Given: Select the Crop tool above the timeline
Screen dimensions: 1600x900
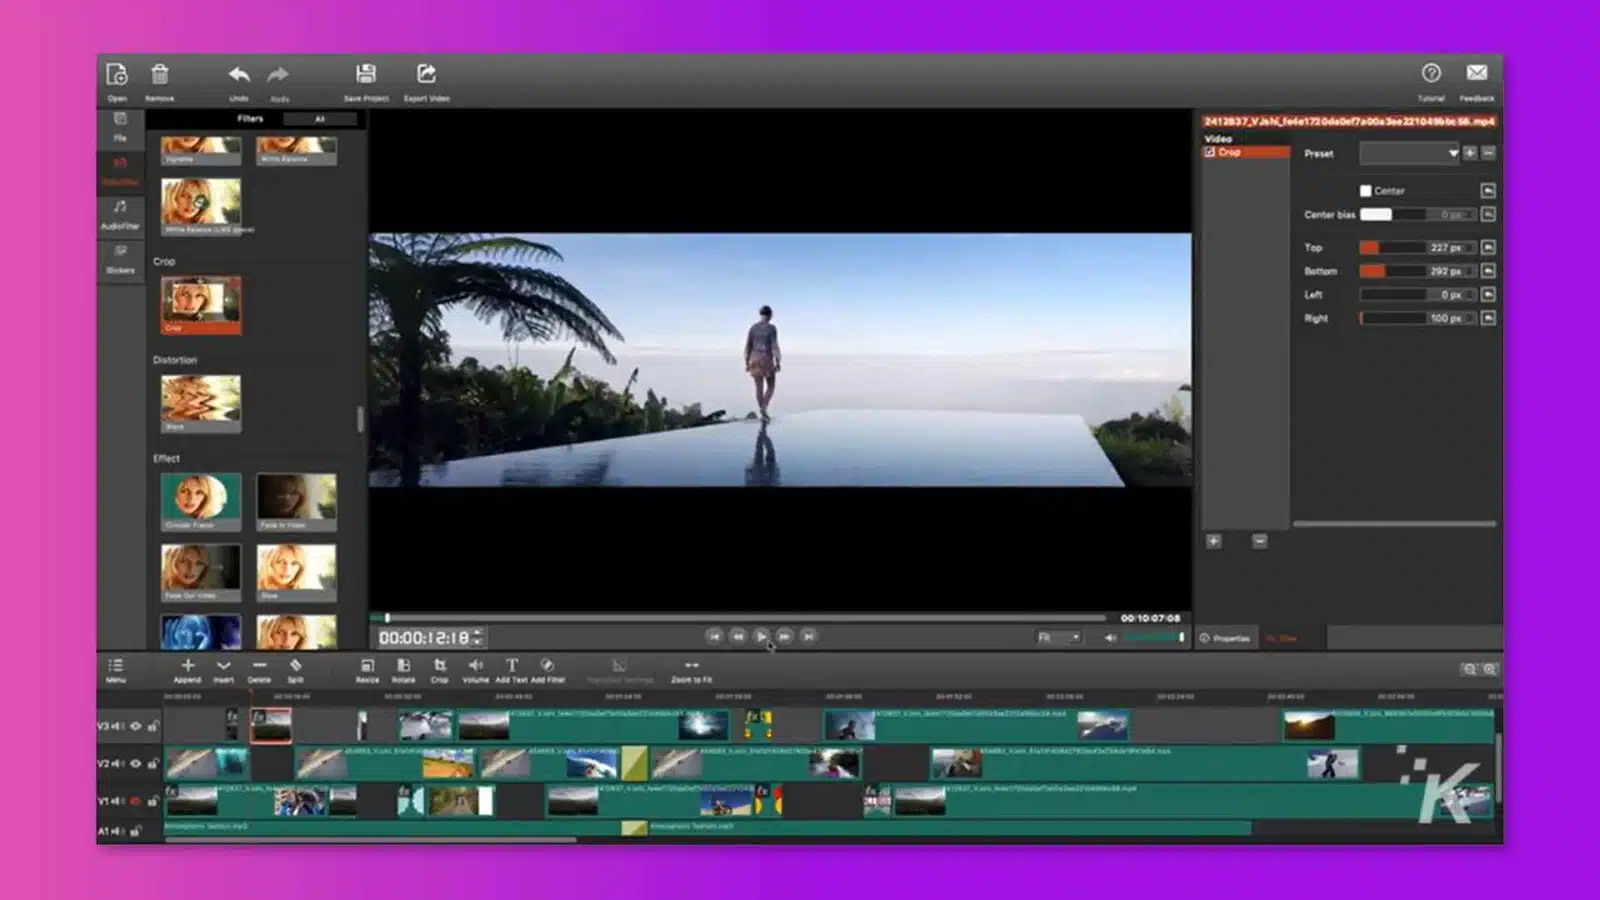Looking at the screenshot, I should click(x=438, y=668).
